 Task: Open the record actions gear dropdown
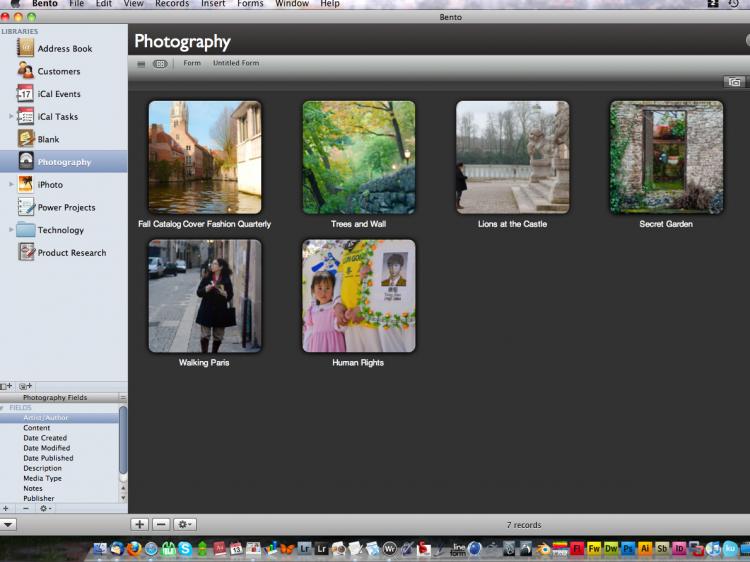pyautogui.click(x=185, y=524)
